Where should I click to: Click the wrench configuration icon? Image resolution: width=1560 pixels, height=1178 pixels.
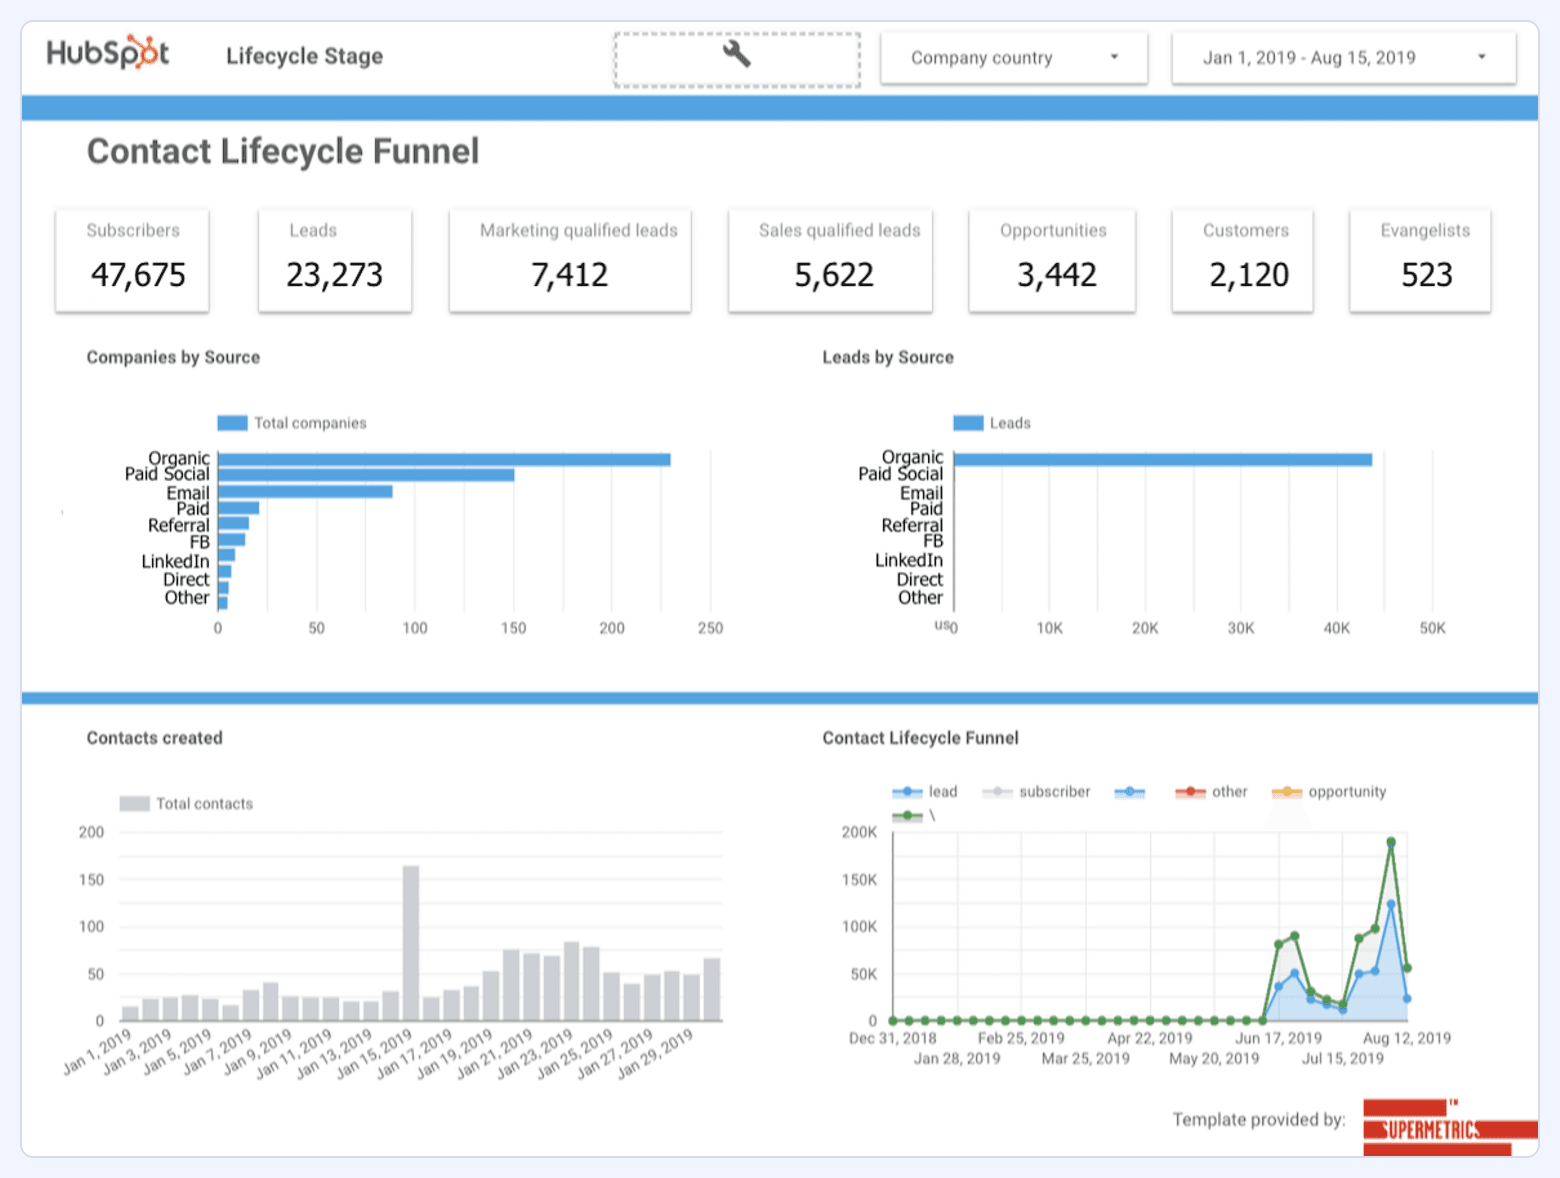pyautogui.click(x=735, y=56)
